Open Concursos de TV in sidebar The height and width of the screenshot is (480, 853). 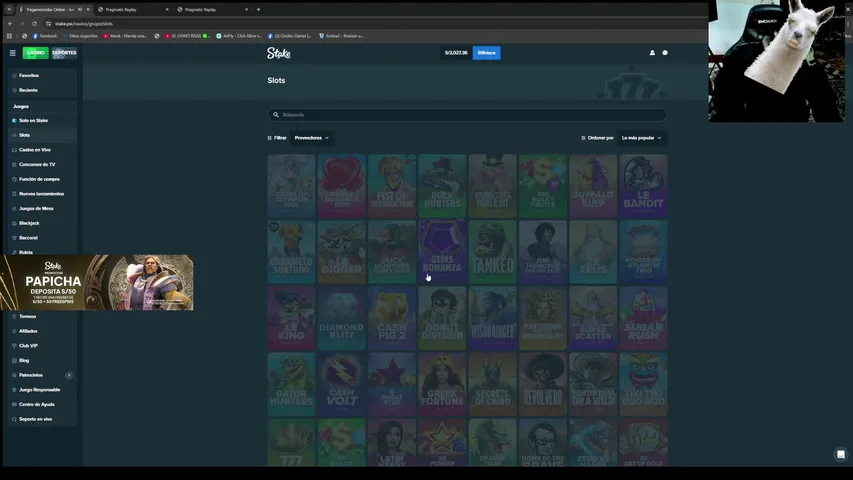42,164
